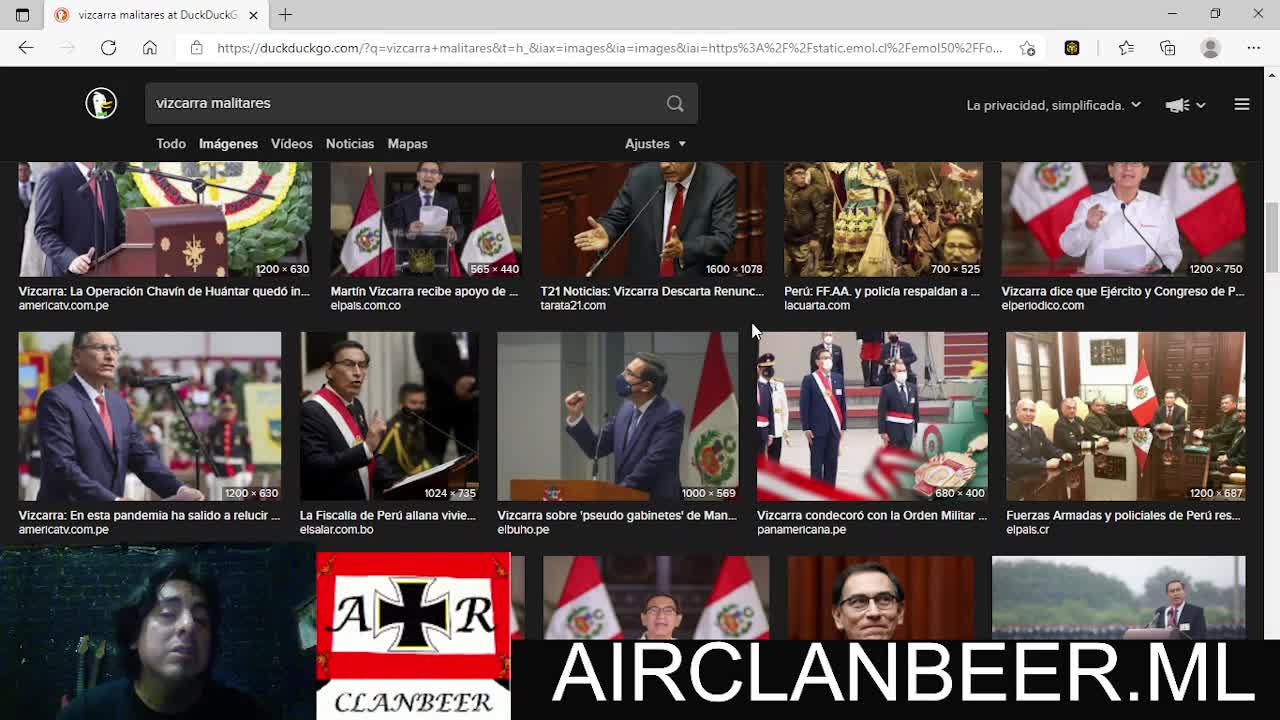
Task: Click the search magnifier icon
Action: pos(675,103)
